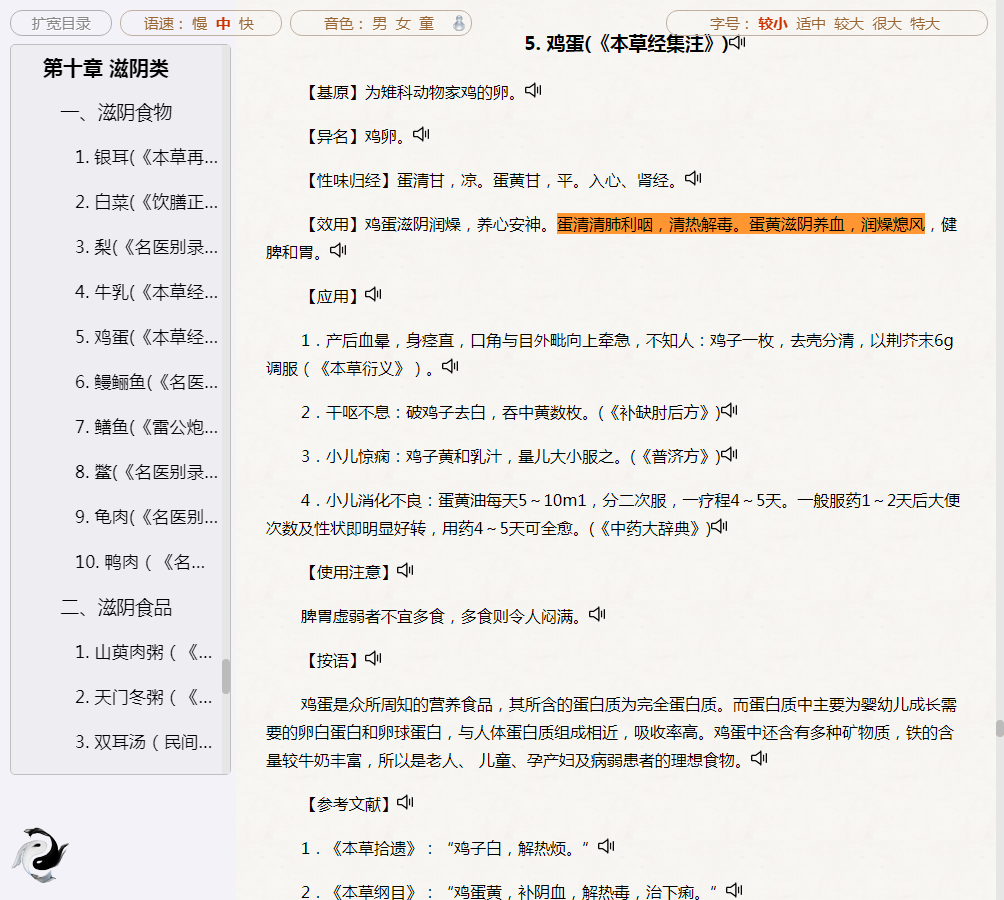The height and width of the screenshot is (900, 1004).
Task: Click the yin-yang fish logo icon
Action: pos(40,854)
